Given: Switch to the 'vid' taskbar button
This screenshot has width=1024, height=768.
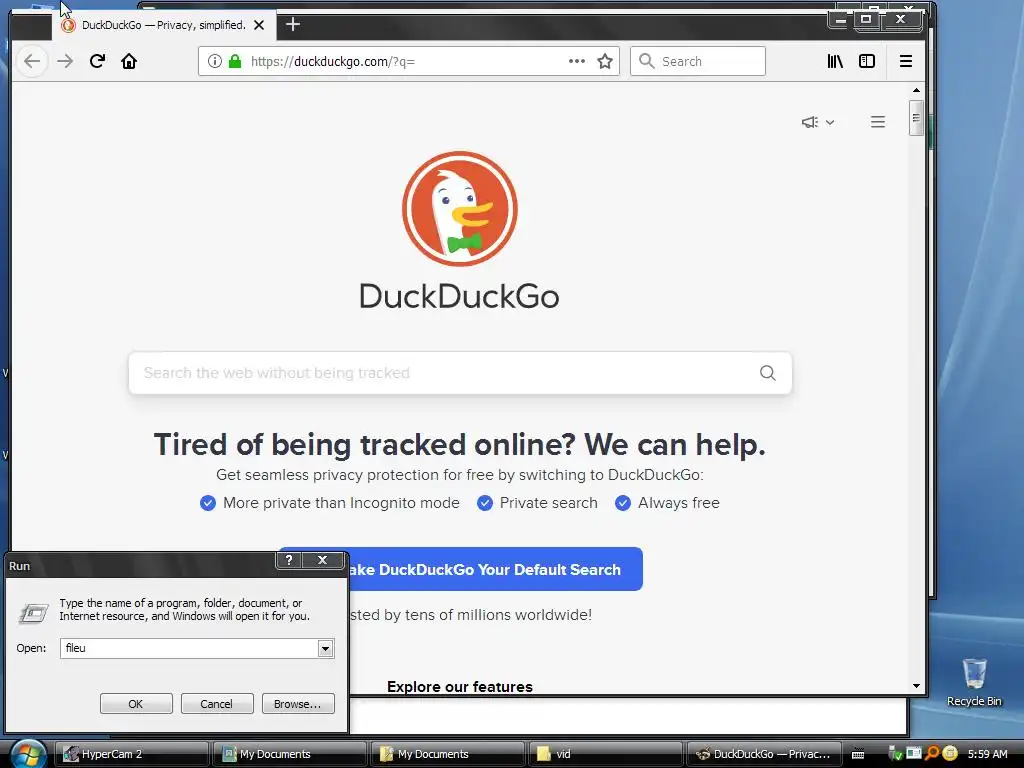Looking at the screenshot, I should (x=605, y=754).
